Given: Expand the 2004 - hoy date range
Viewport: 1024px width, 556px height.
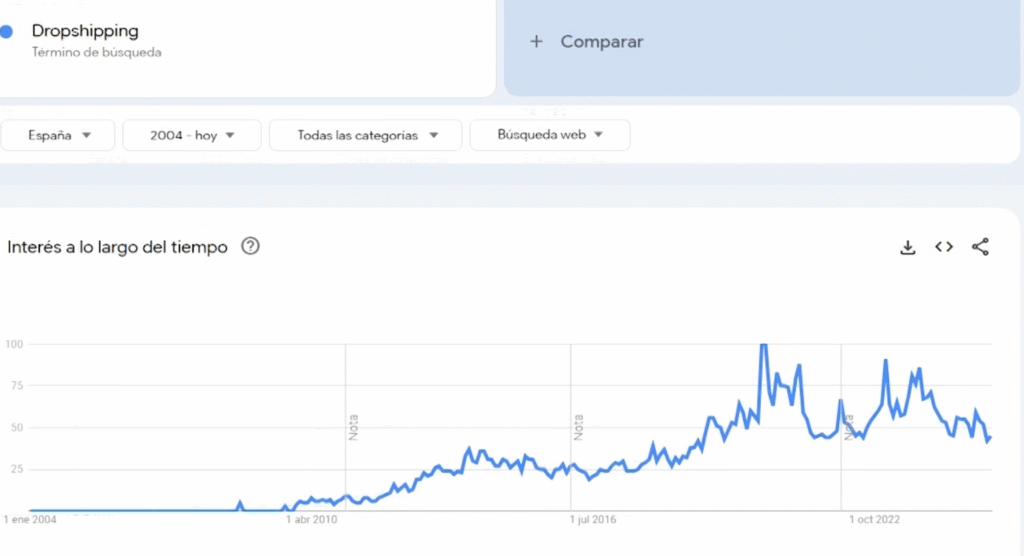Looking at the screenshot, I should (x=192, y=135).
